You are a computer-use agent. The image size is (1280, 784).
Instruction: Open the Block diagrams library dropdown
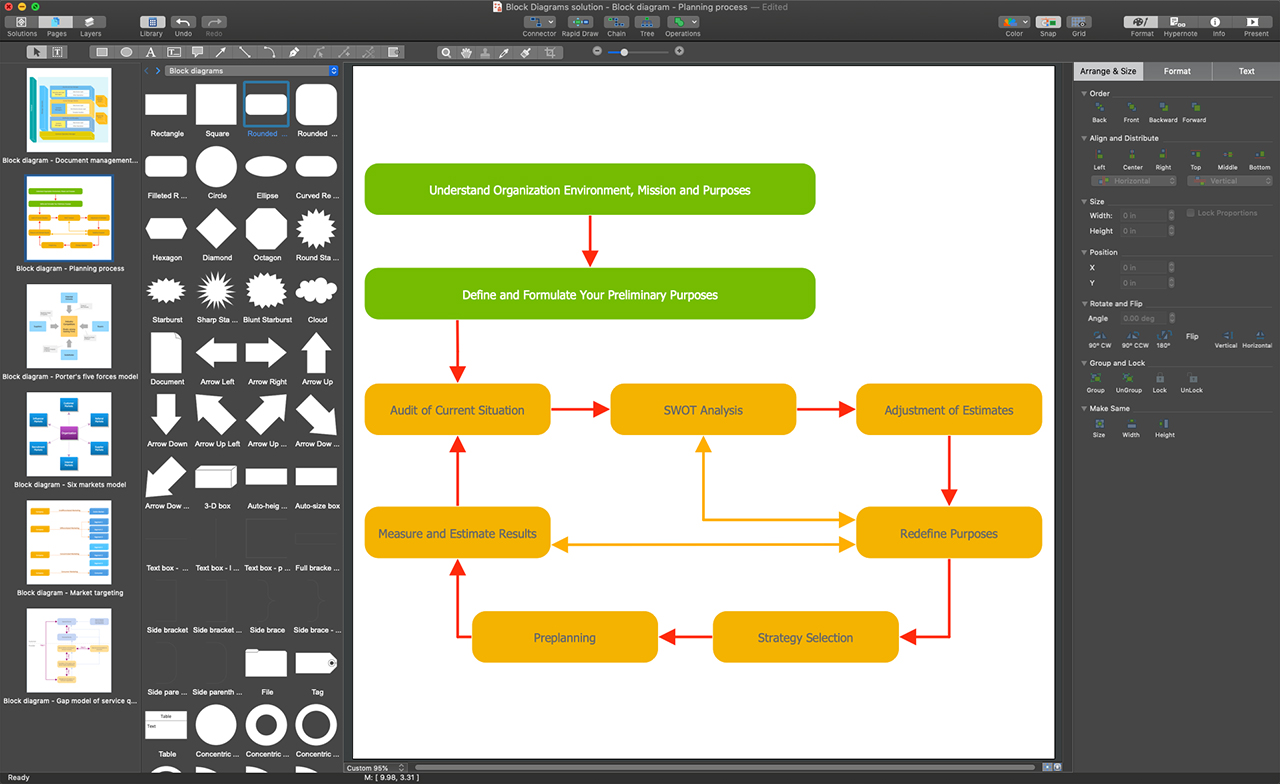pos(251,71)
